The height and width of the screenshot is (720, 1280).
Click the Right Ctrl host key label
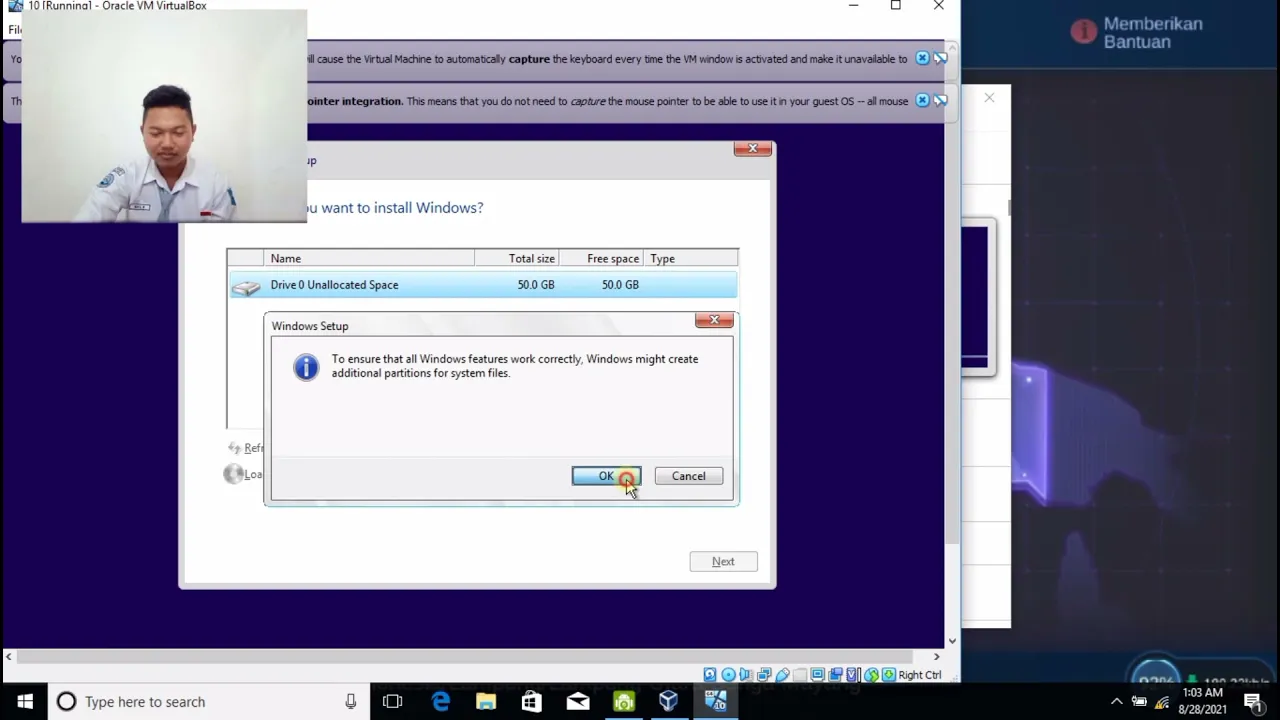[920, 675]
